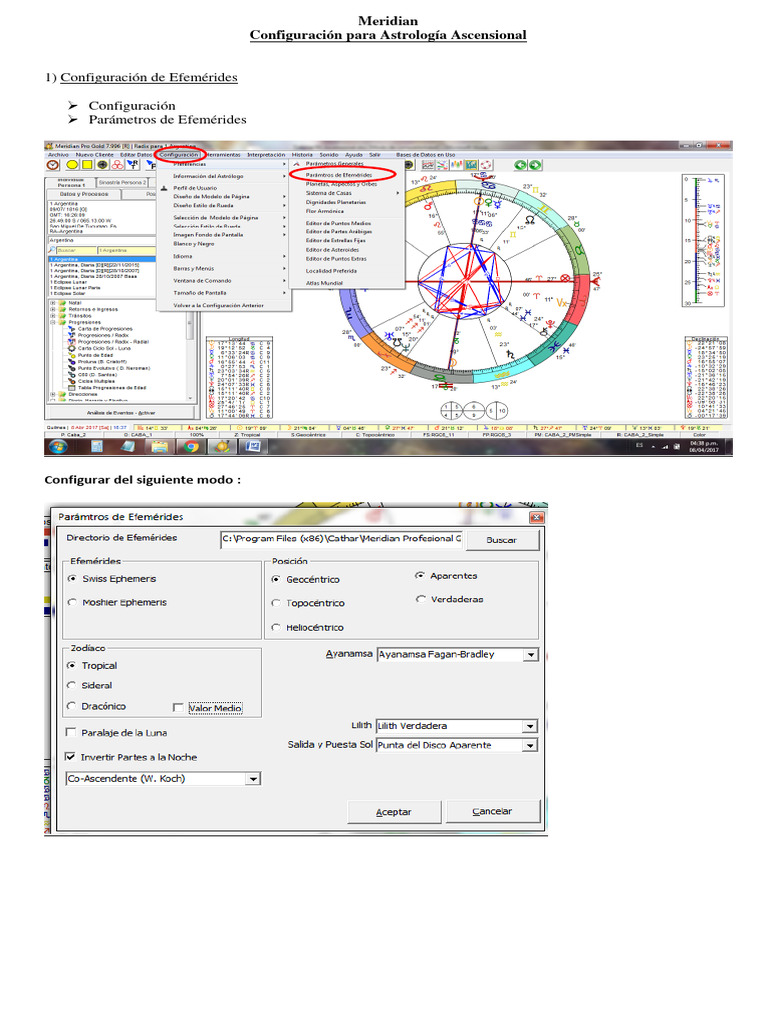This screenshot has height=1024, width=768.
Task: Select the Mosher Ephemeris radio button
Action: click(71, 603)
